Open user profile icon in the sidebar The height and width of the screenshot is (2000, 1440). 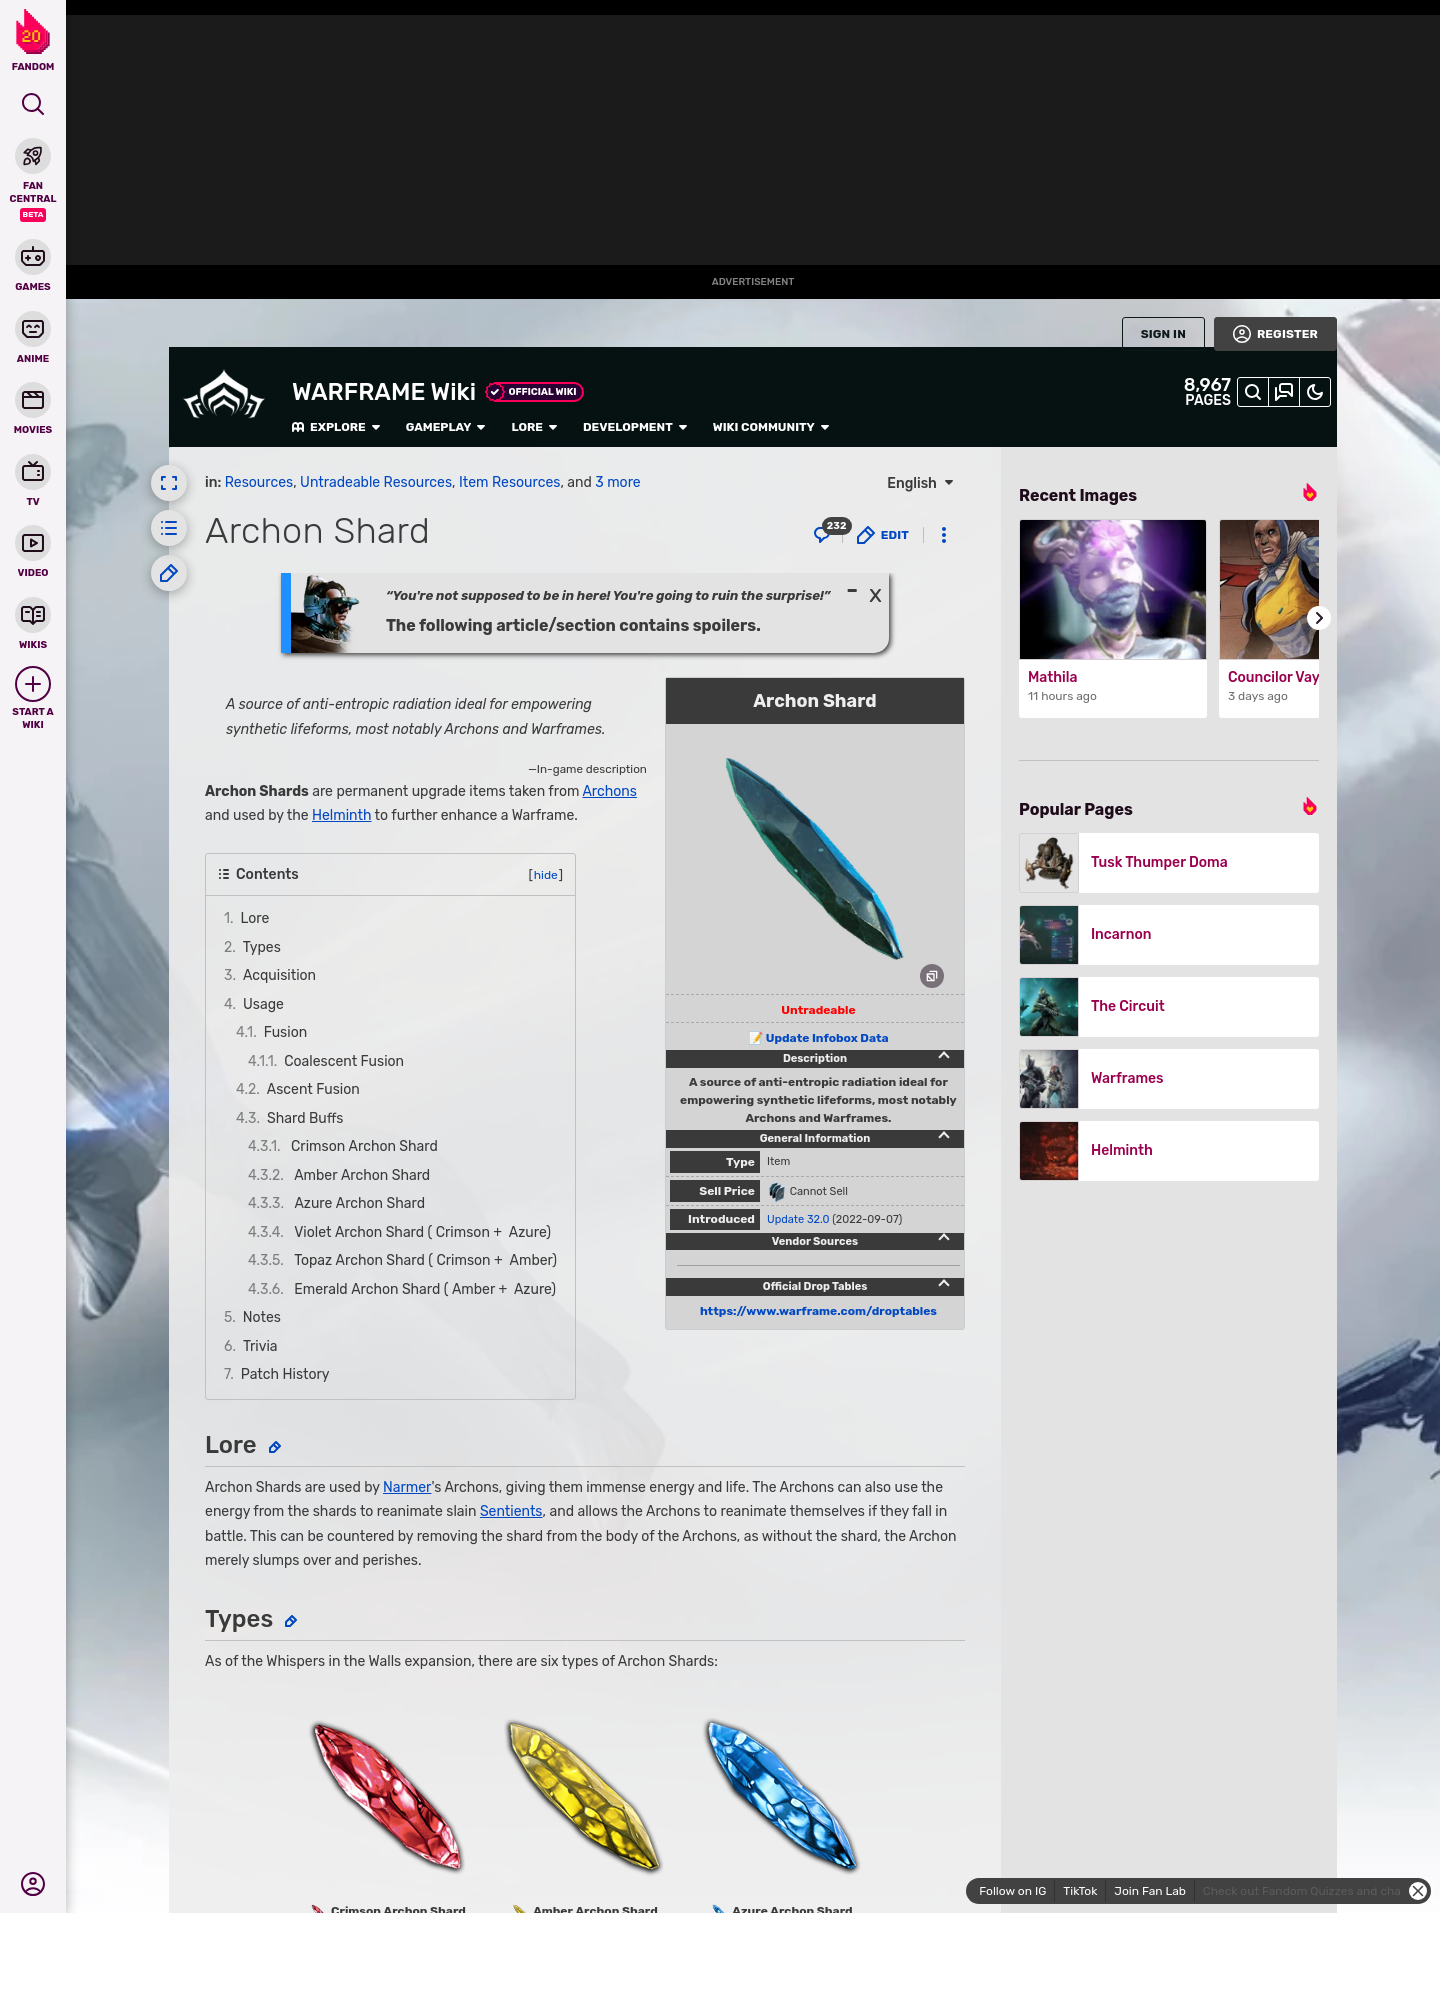pos(33,1884)
